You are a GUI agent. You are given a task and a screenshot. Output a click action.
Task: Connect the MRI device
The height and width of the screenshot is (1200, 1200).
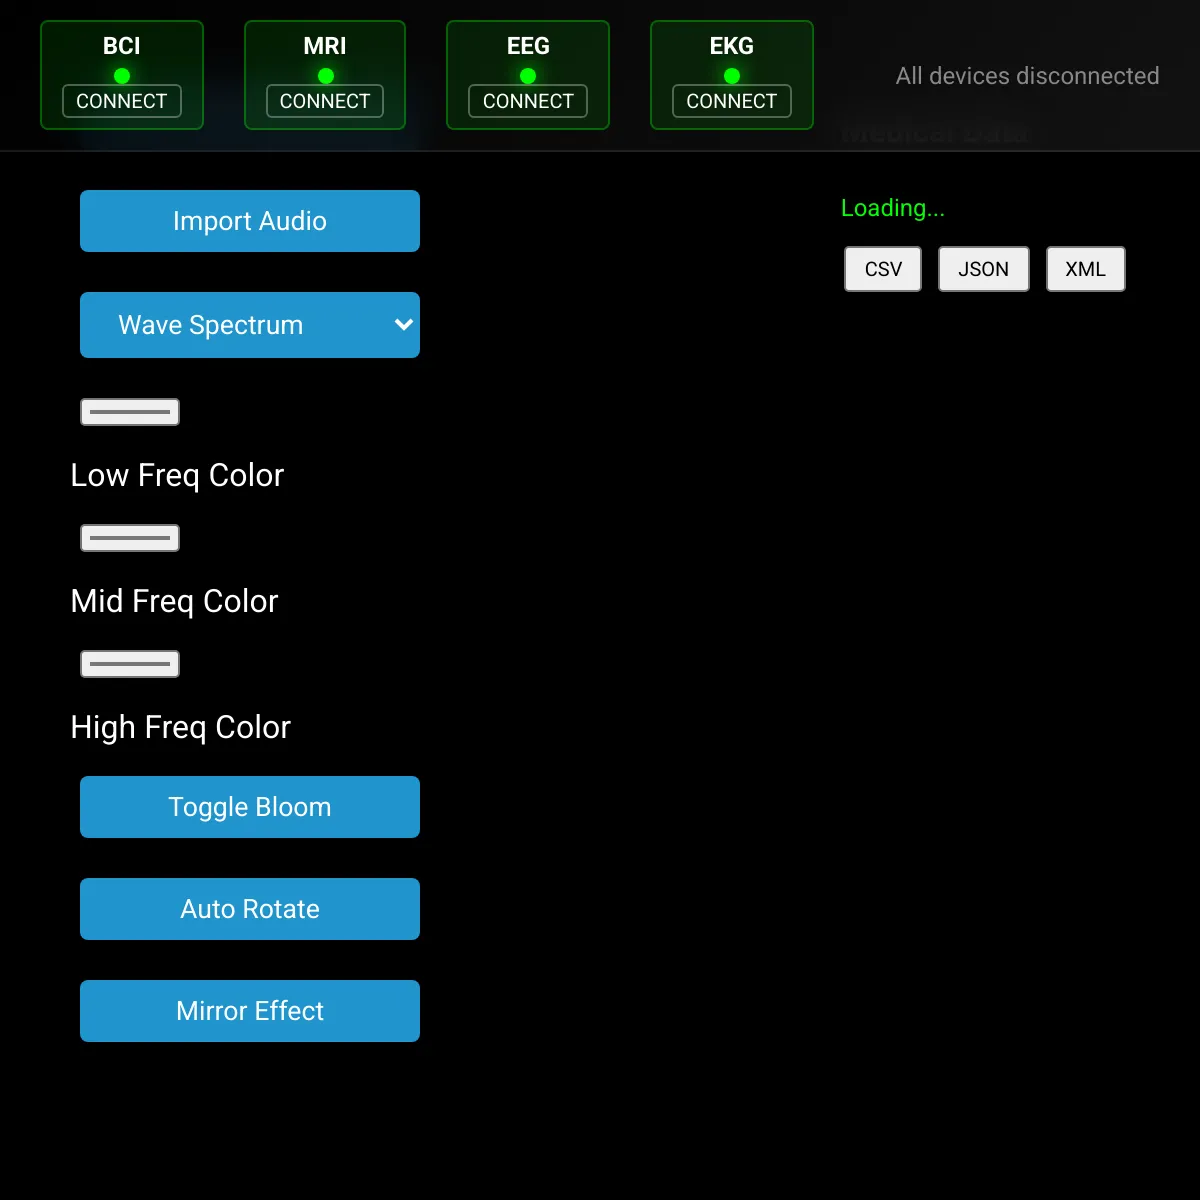tap(325, 101)
